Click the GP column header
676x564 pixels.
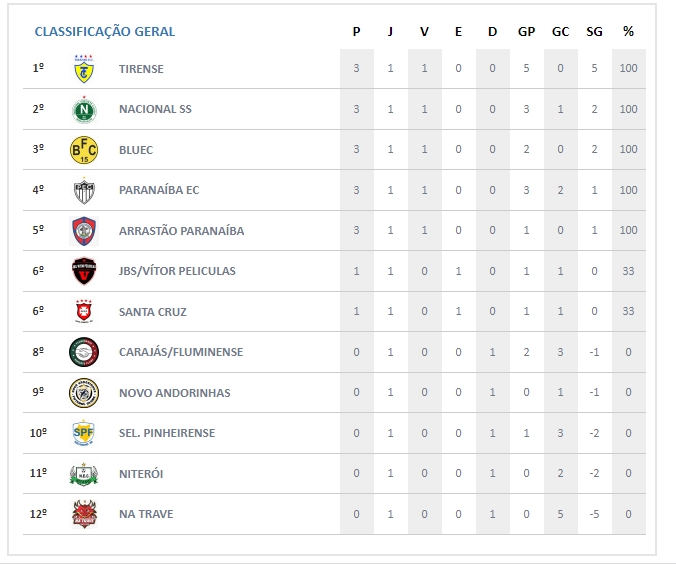click(526, 31)
